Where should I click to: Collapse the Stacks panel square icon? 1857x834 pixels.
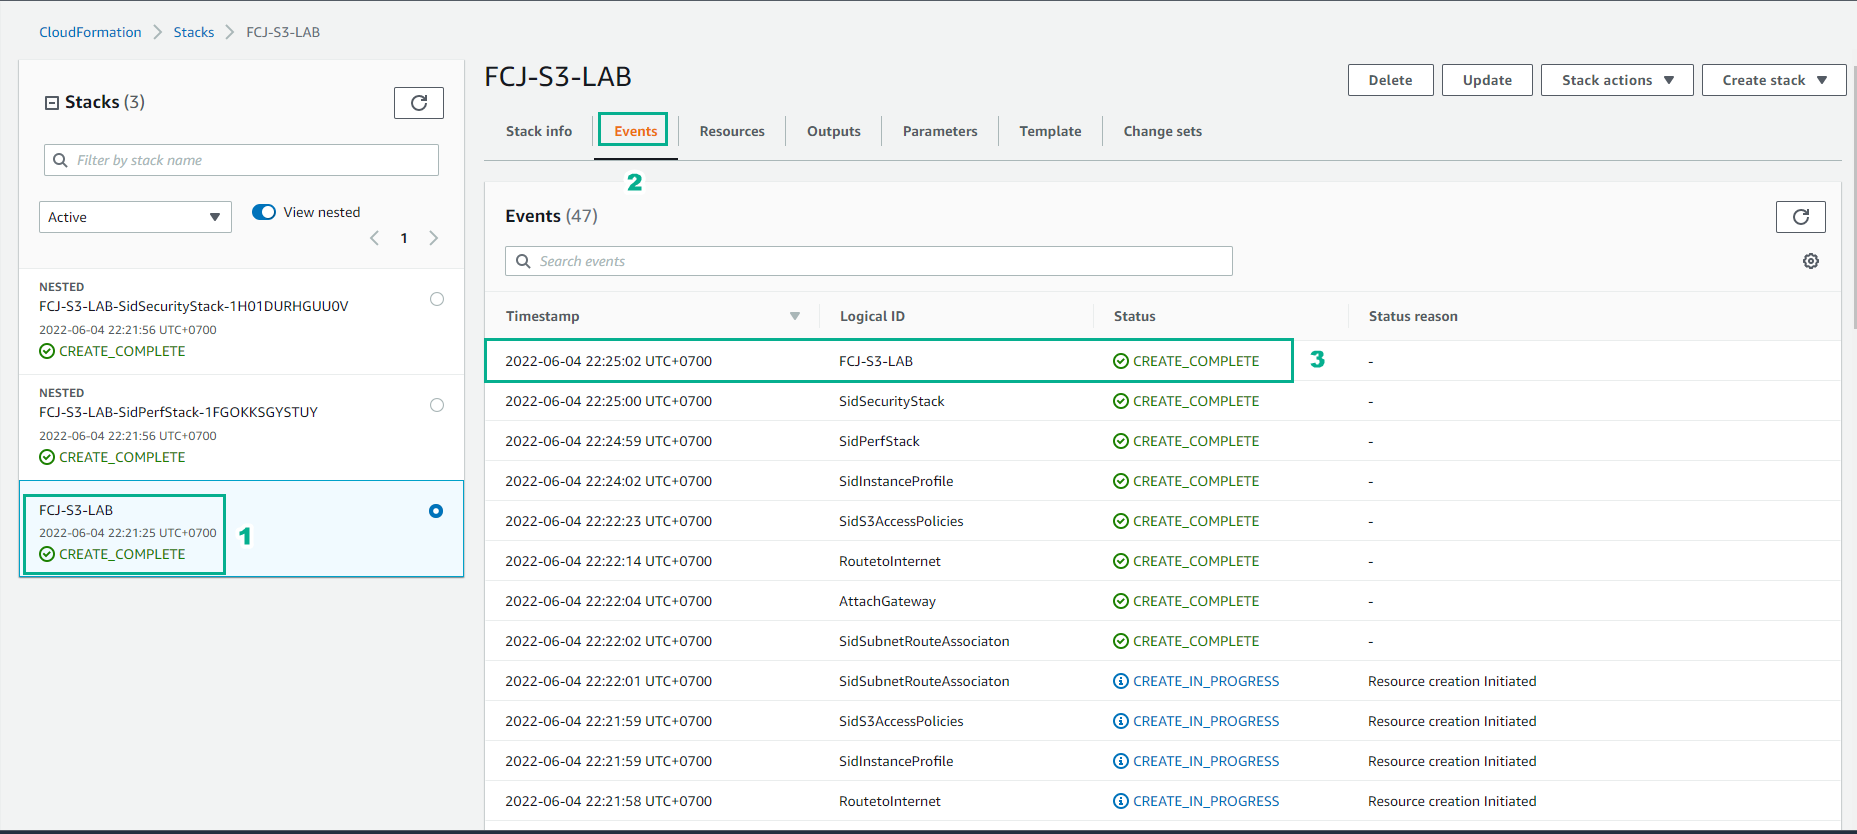click(52, 103)
